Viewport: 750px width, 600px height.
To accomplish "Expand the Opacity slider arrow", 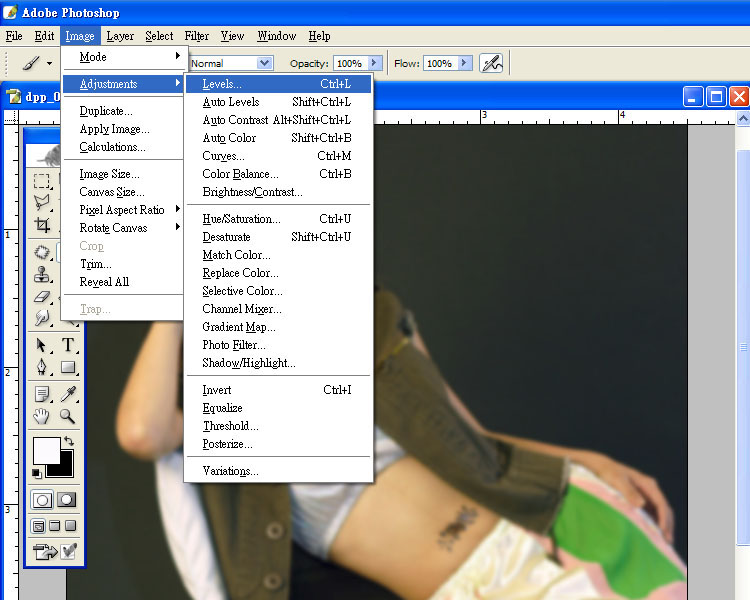I will (x=377, y=63).
